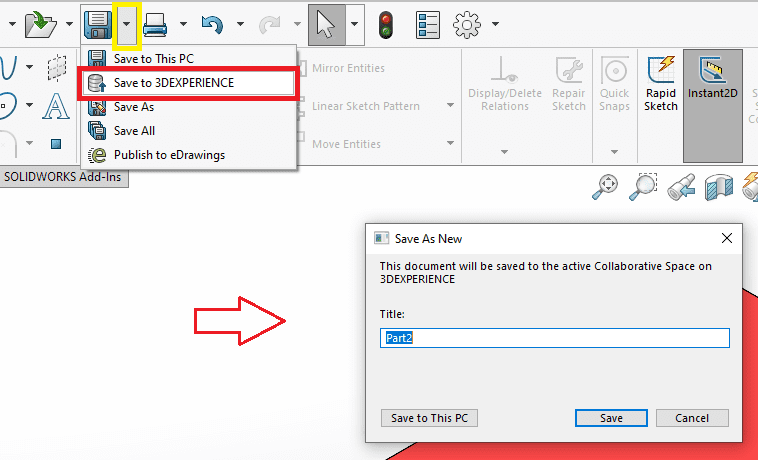758x460 pixels.
Task: Select the Spline tool icon
Action: click(9, 67)
